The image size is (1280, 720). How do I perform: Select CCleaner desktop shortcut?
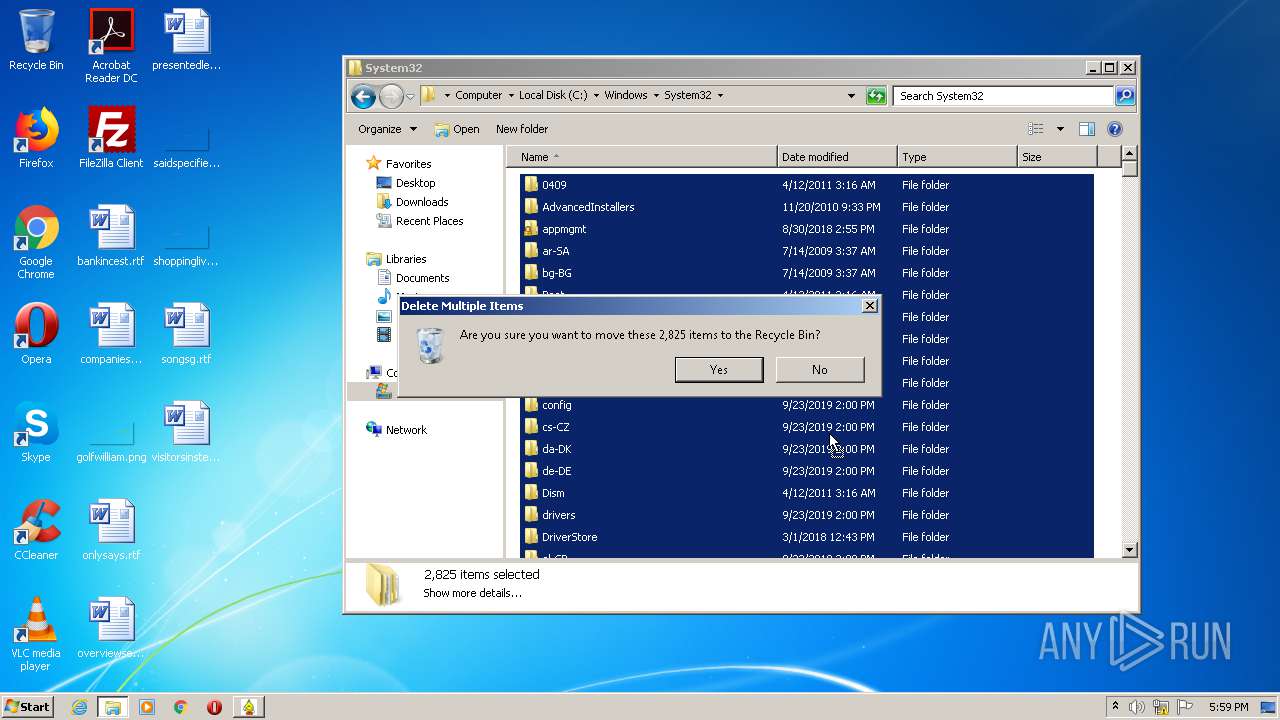tap(36, 531)
